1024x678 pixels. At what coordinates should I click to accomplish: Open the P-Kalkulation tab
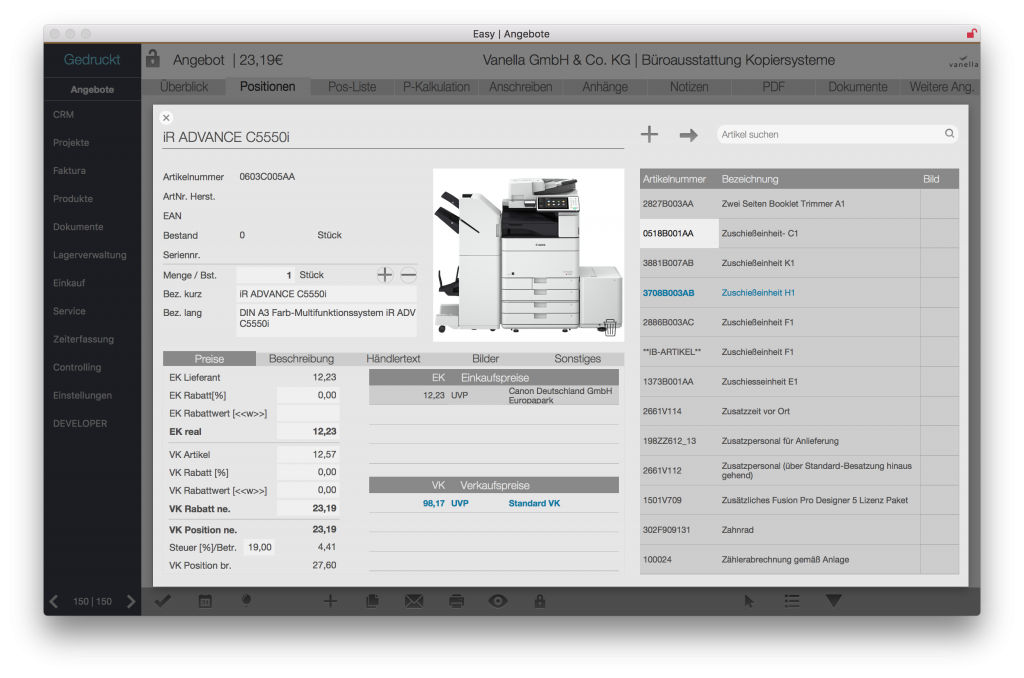click(436, 87)
